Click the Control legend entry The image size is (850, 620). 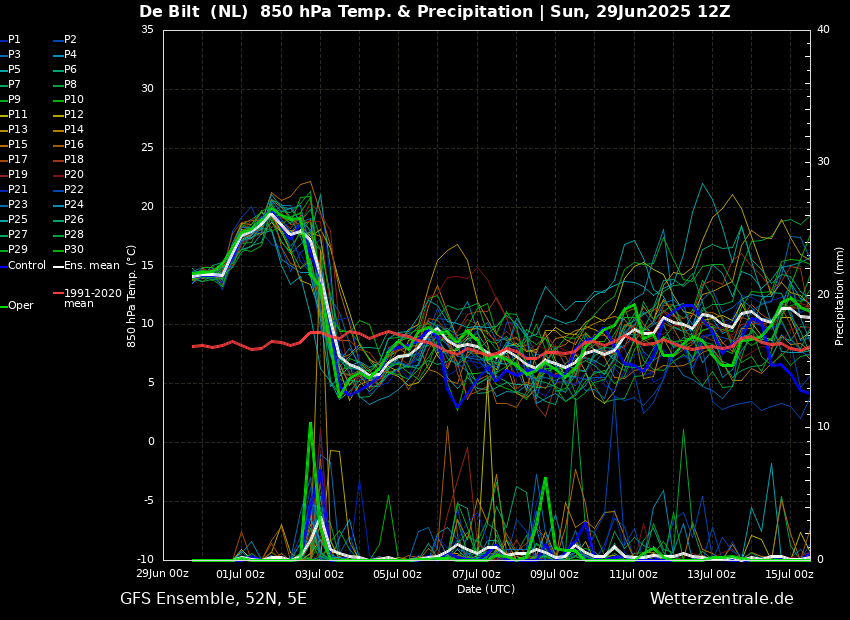[x=23, y=266]
